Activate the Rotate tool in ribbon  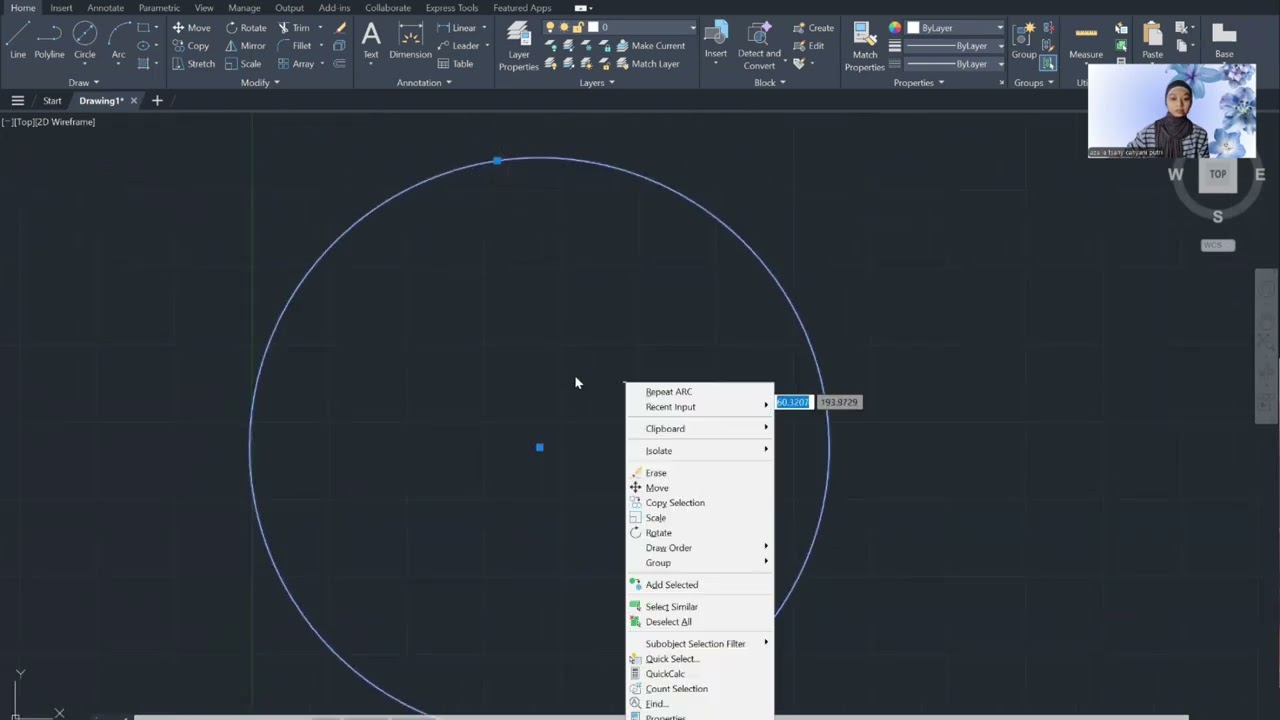246,28
